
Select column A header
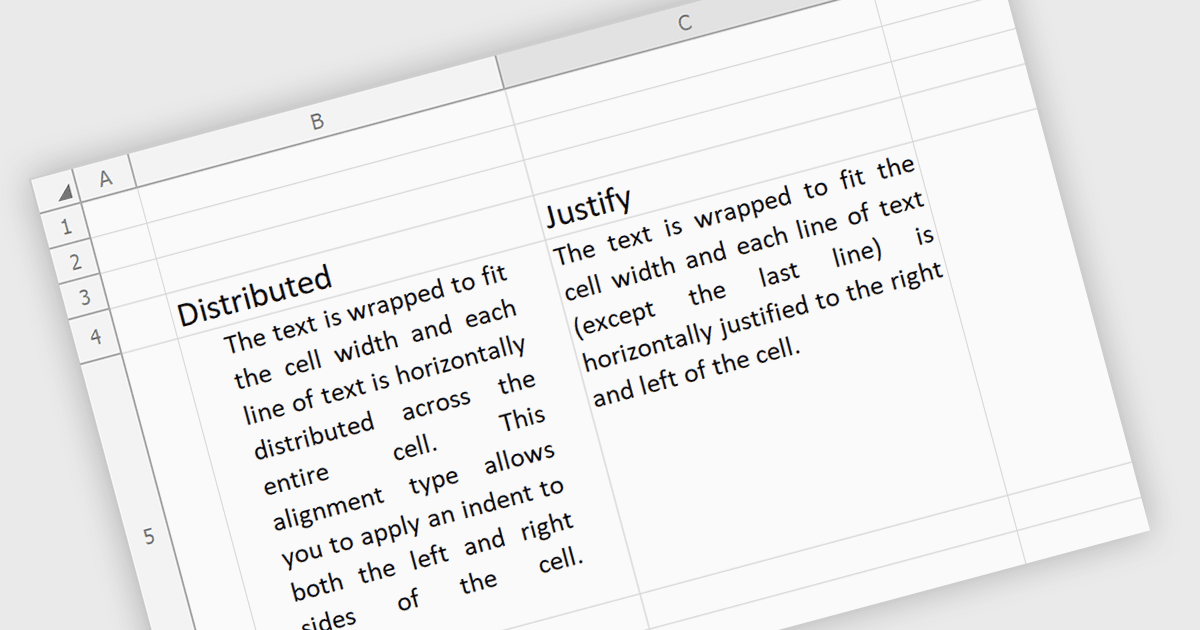tap(105, 179)
